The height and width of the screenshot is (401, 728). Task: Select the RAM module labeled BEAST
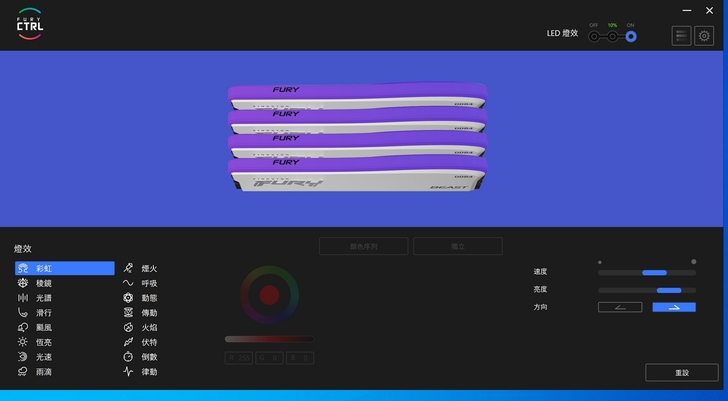[x=358, y=175]
